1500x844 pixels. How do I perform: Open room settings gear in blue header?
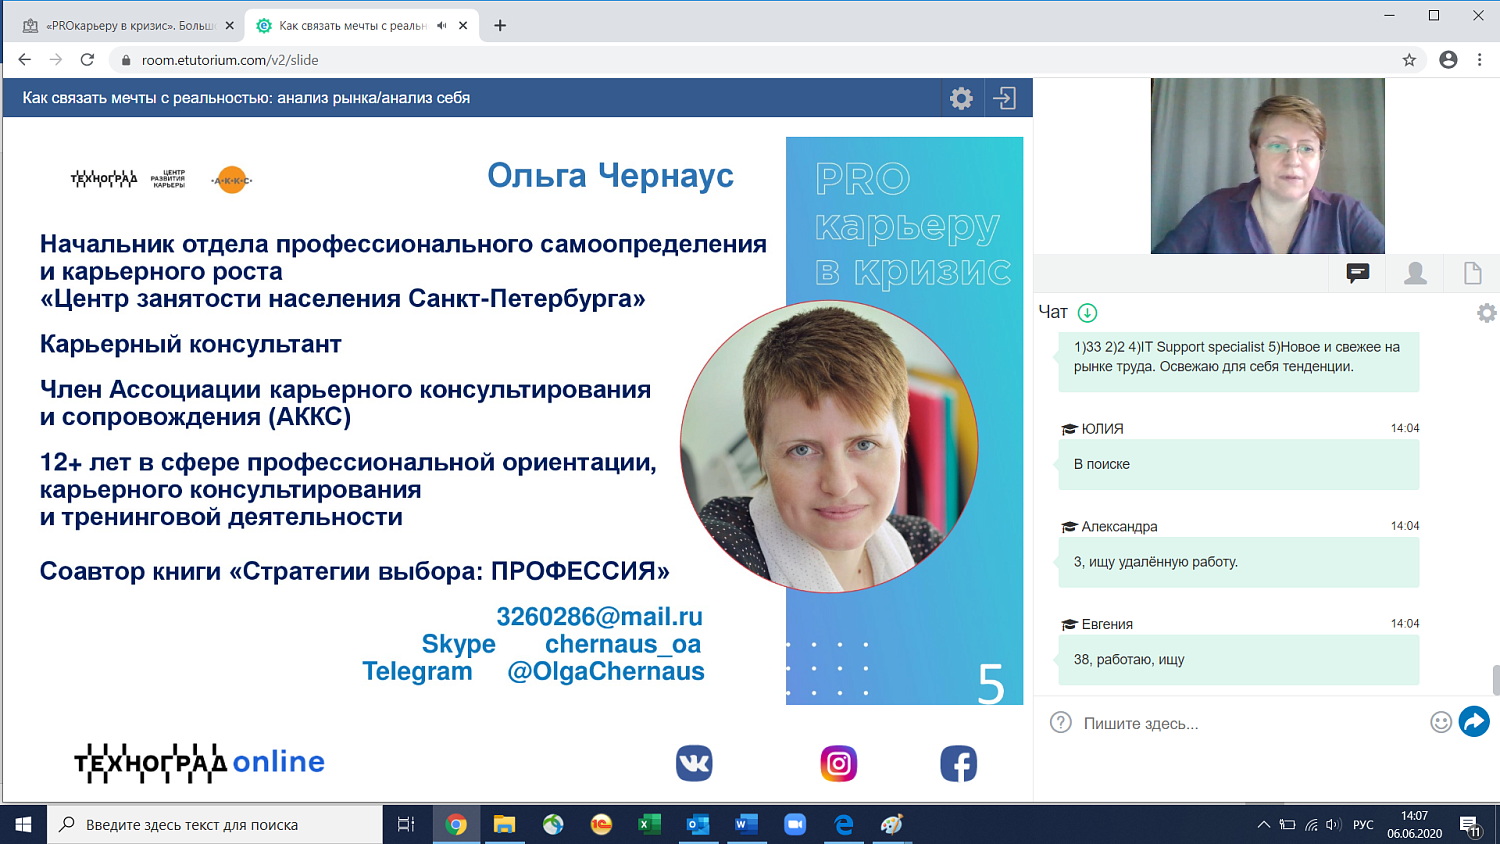(961, 98)
